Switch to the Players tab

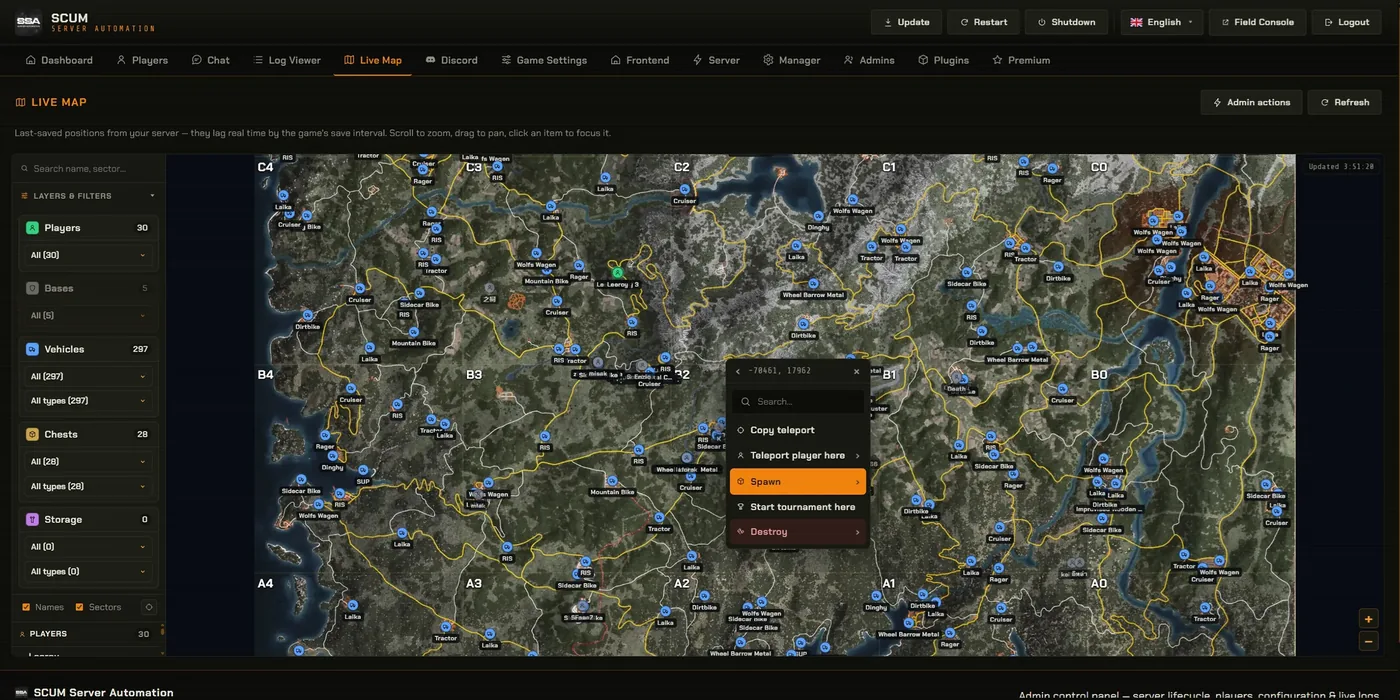pos(142,60)
